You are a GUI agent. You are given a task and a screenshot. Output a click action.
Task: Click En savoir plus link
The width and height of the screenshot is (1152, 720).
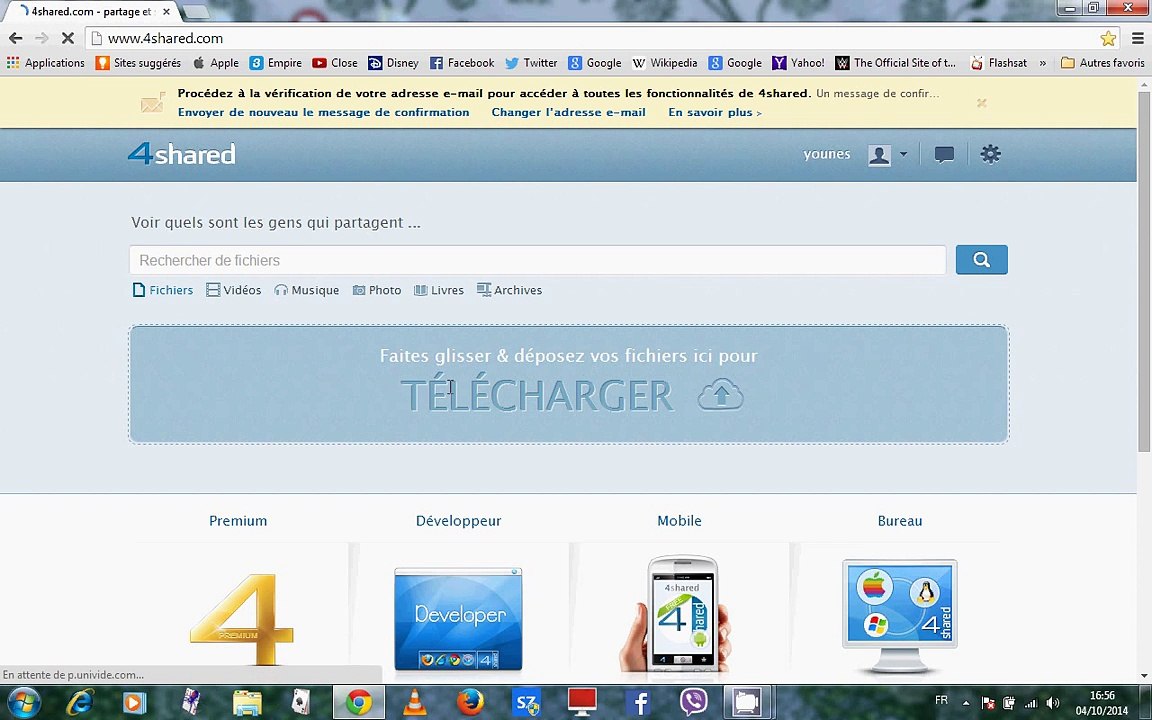click(x=715, y=112)
